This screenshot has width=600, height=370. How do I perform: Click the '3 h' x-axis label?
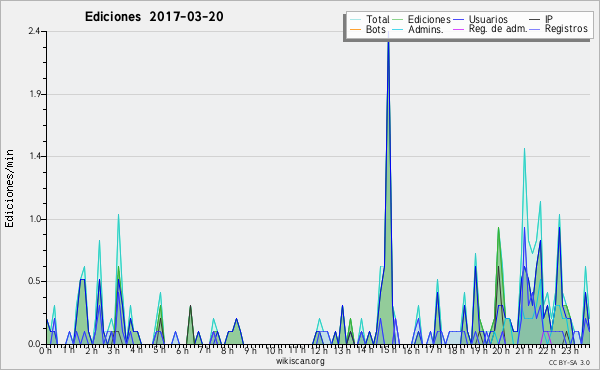tap(113, 351)
